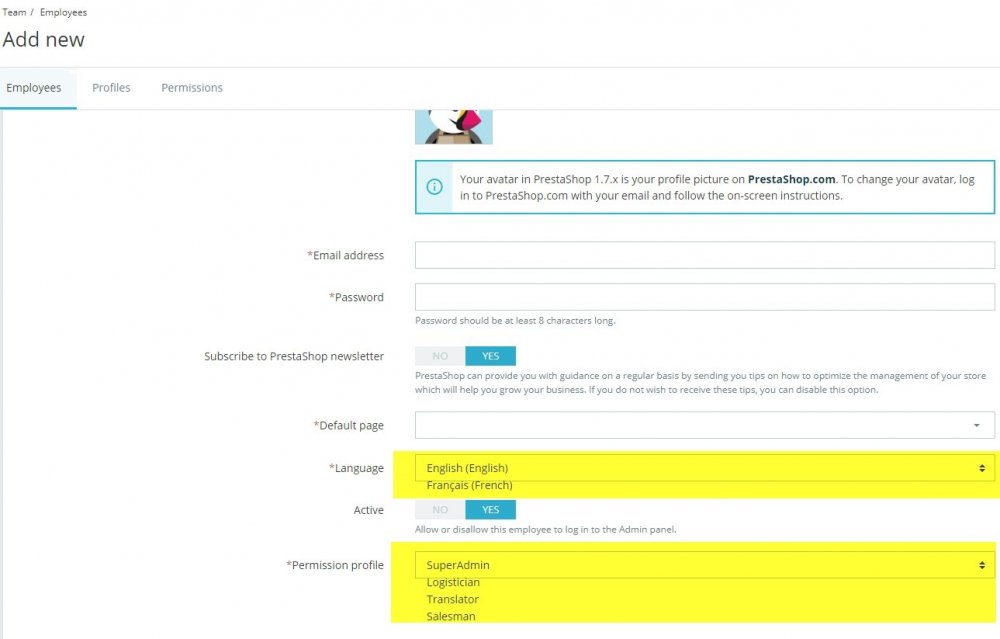1000x639 pixels.
Task: Click the dropdown arrow on Language select
Action: 979,467
